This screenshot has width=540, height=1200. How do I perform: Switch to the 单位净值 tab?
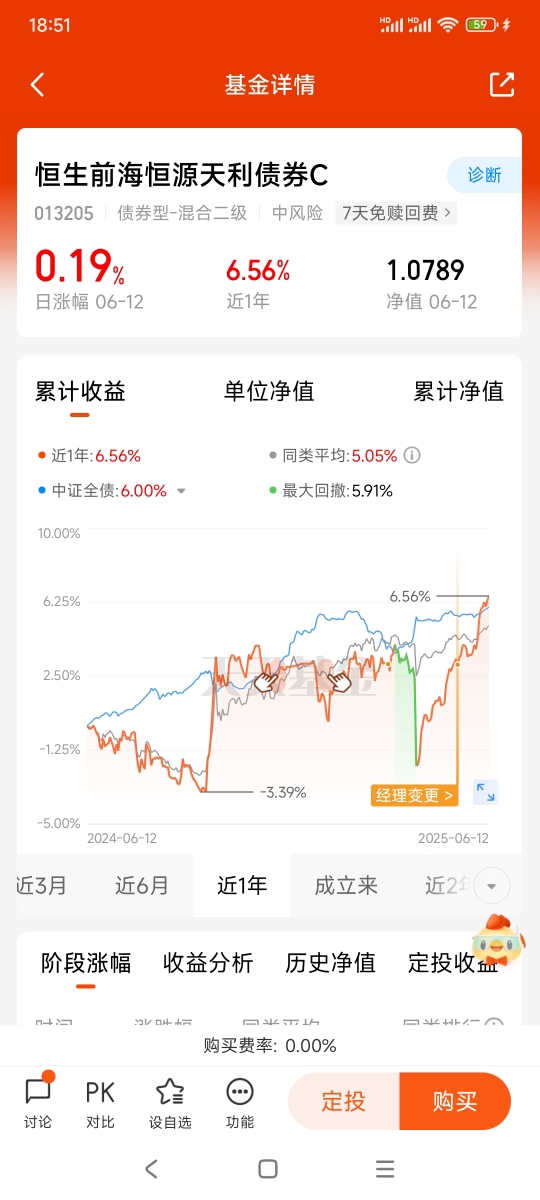(x=269, y=391)
